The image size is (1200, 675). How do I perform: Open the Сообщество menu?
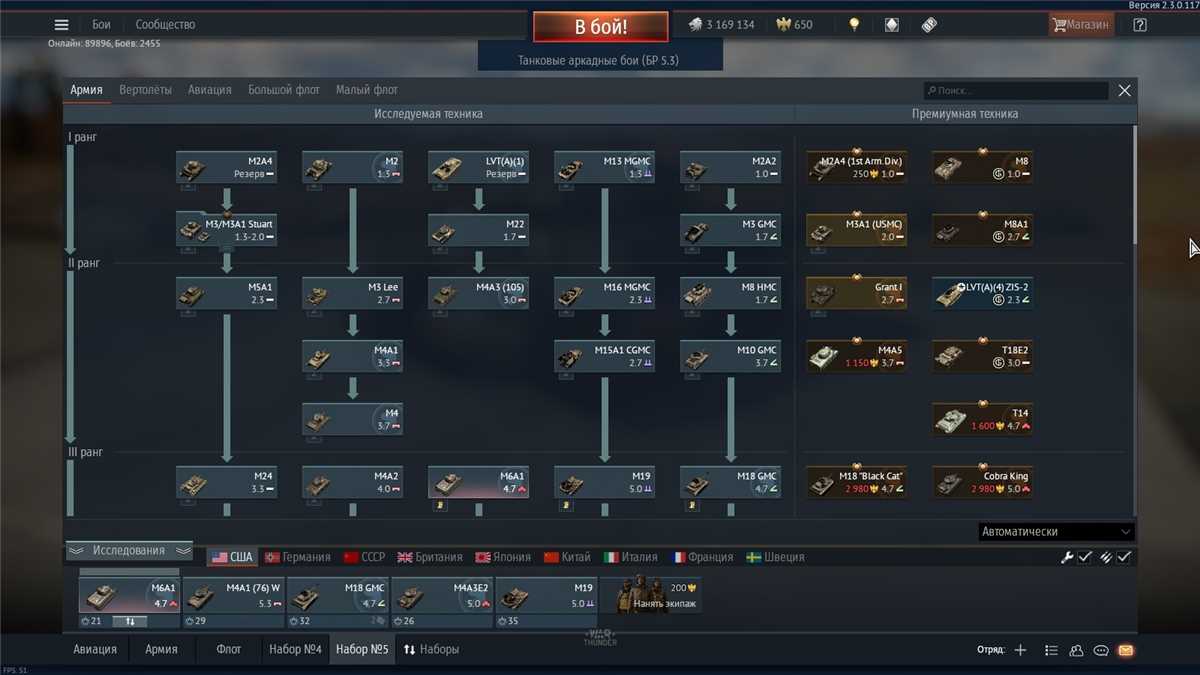165,25
